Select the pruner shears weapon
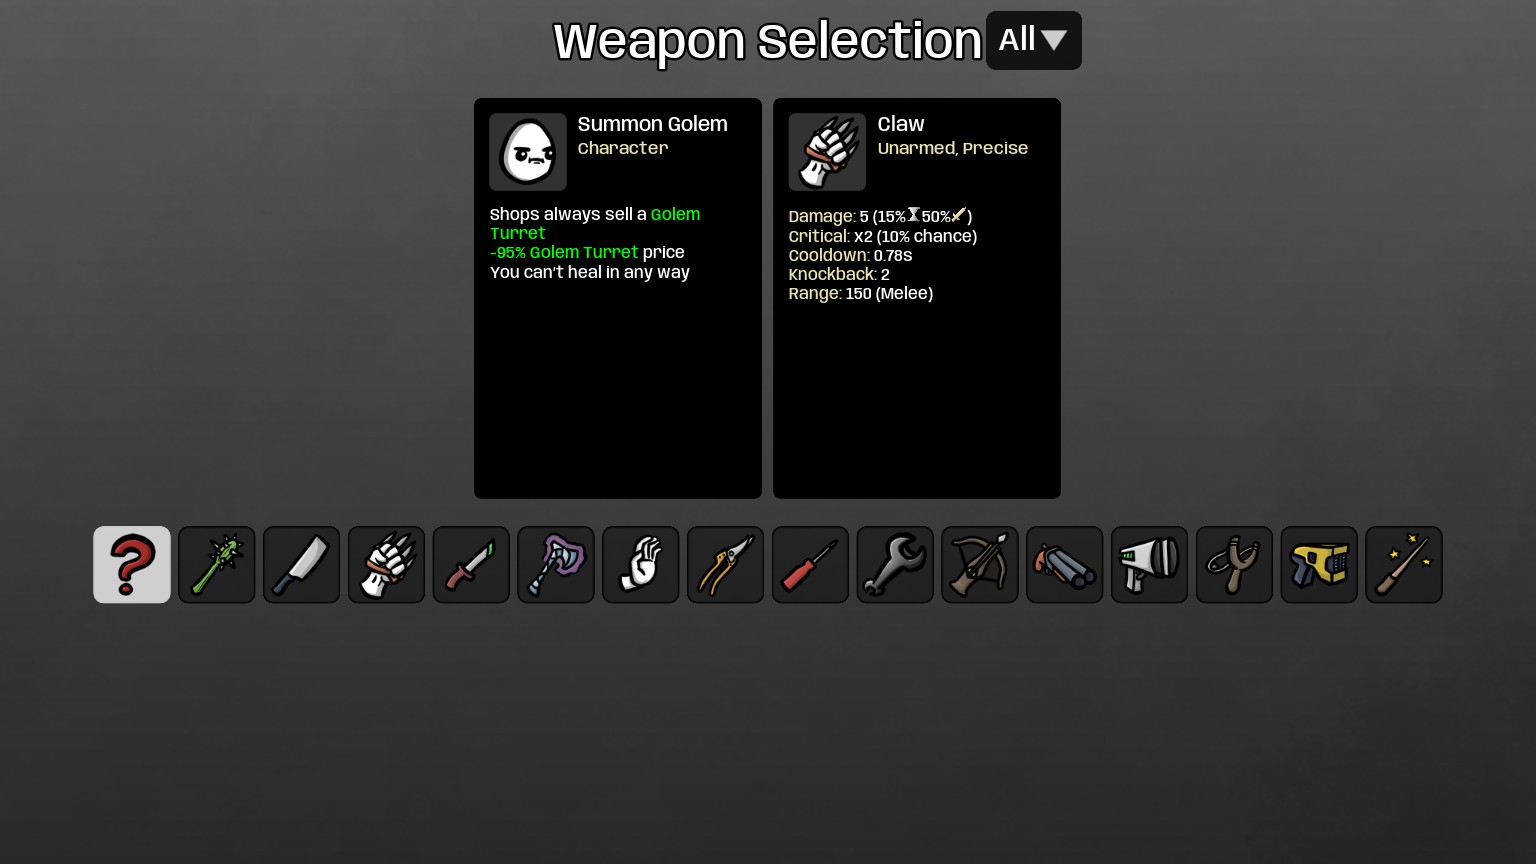This screenshot has width=1536, height=864. point(726,565)
